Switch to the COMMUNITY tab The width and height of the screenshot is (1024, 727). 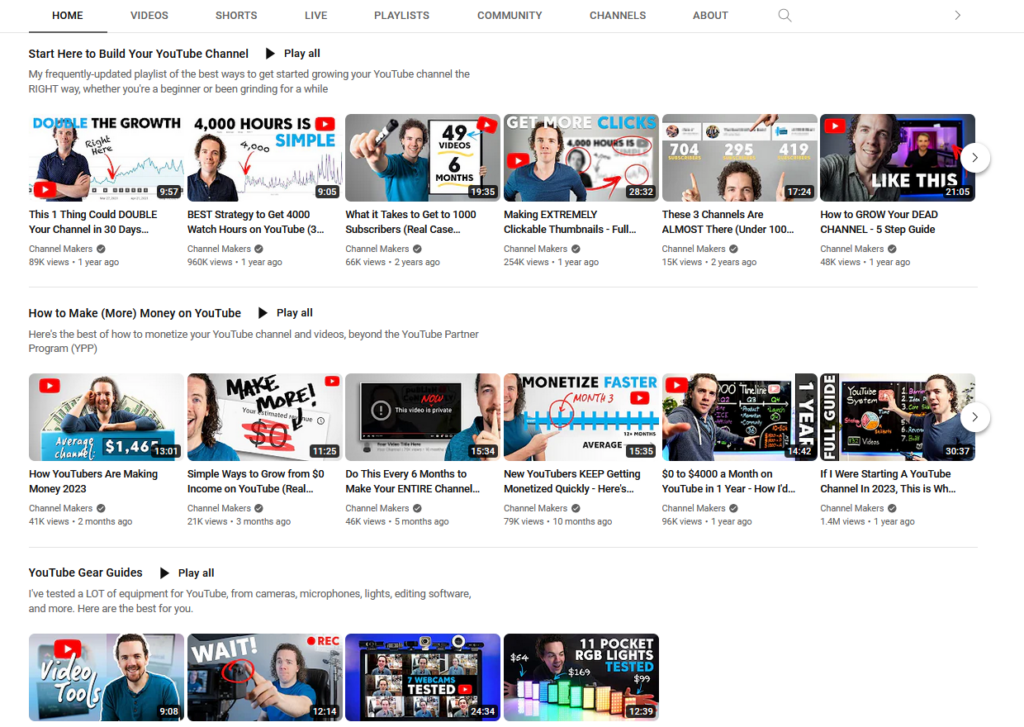click(509, 15)
